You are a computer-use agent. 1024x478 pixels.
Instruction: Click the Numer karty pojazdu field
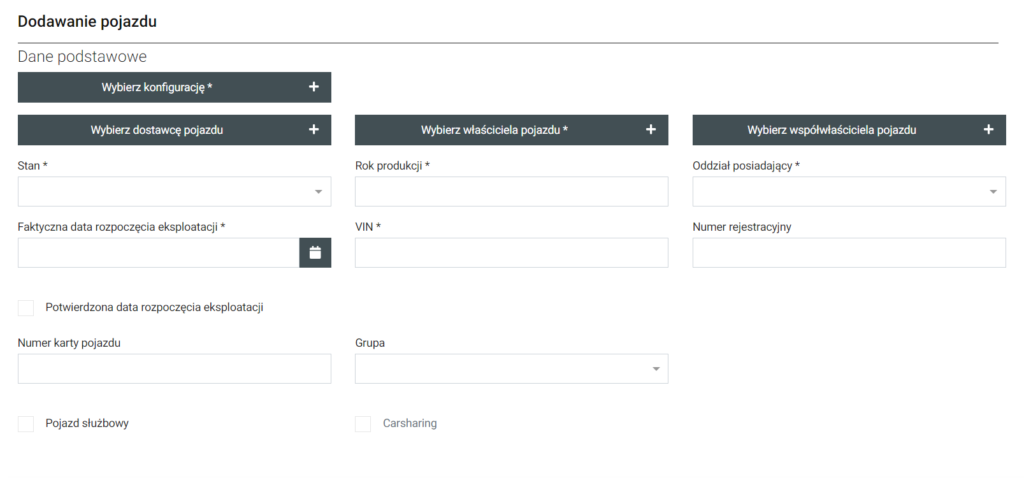click(174, 369)
